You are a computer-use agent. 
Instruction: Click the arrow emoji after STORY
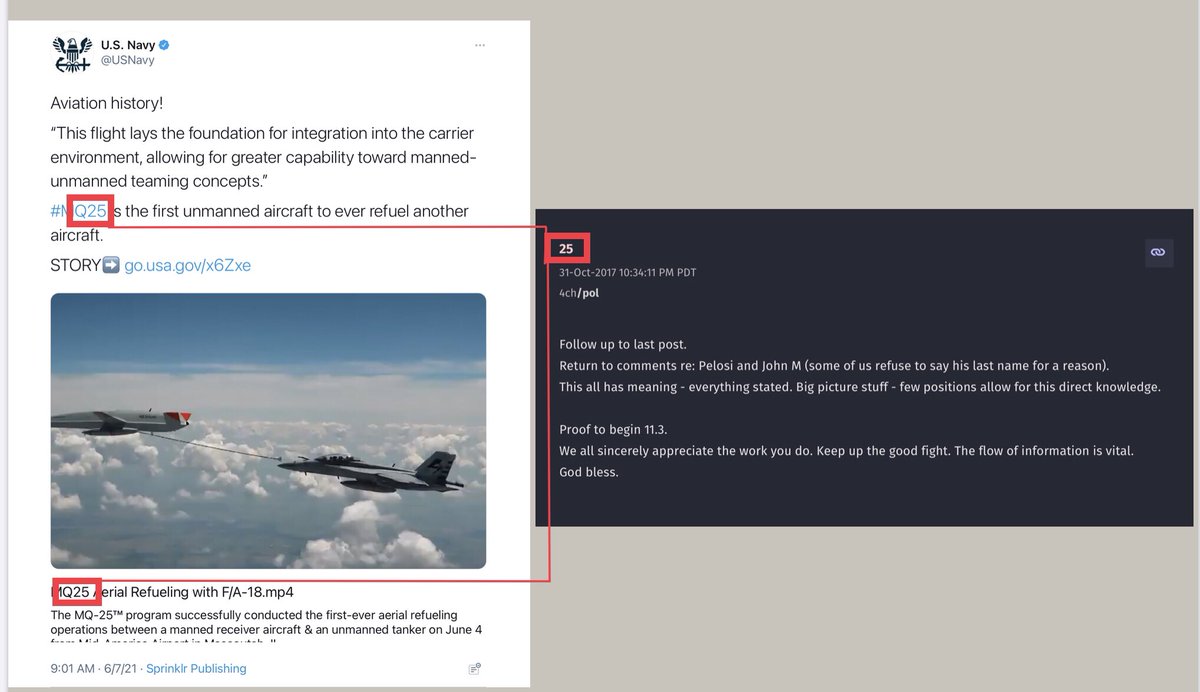[111, 266]
